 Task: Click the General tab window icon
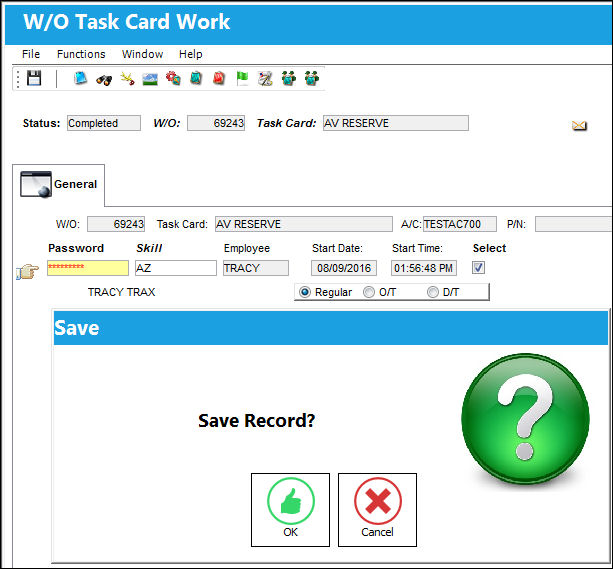coord(36,184)
